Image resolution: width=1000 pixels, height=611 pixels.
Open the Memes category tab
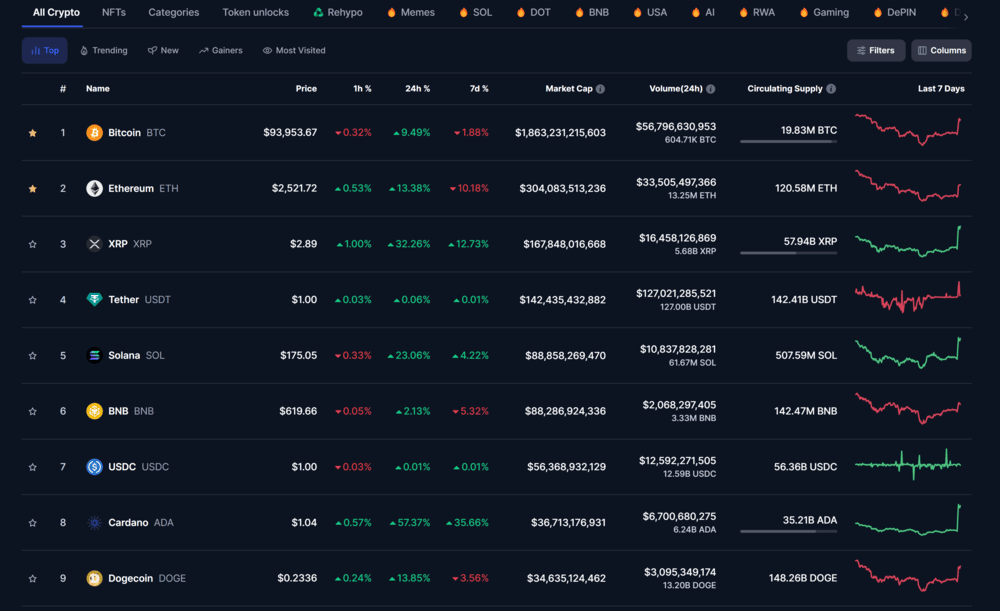tap(411, 12)
